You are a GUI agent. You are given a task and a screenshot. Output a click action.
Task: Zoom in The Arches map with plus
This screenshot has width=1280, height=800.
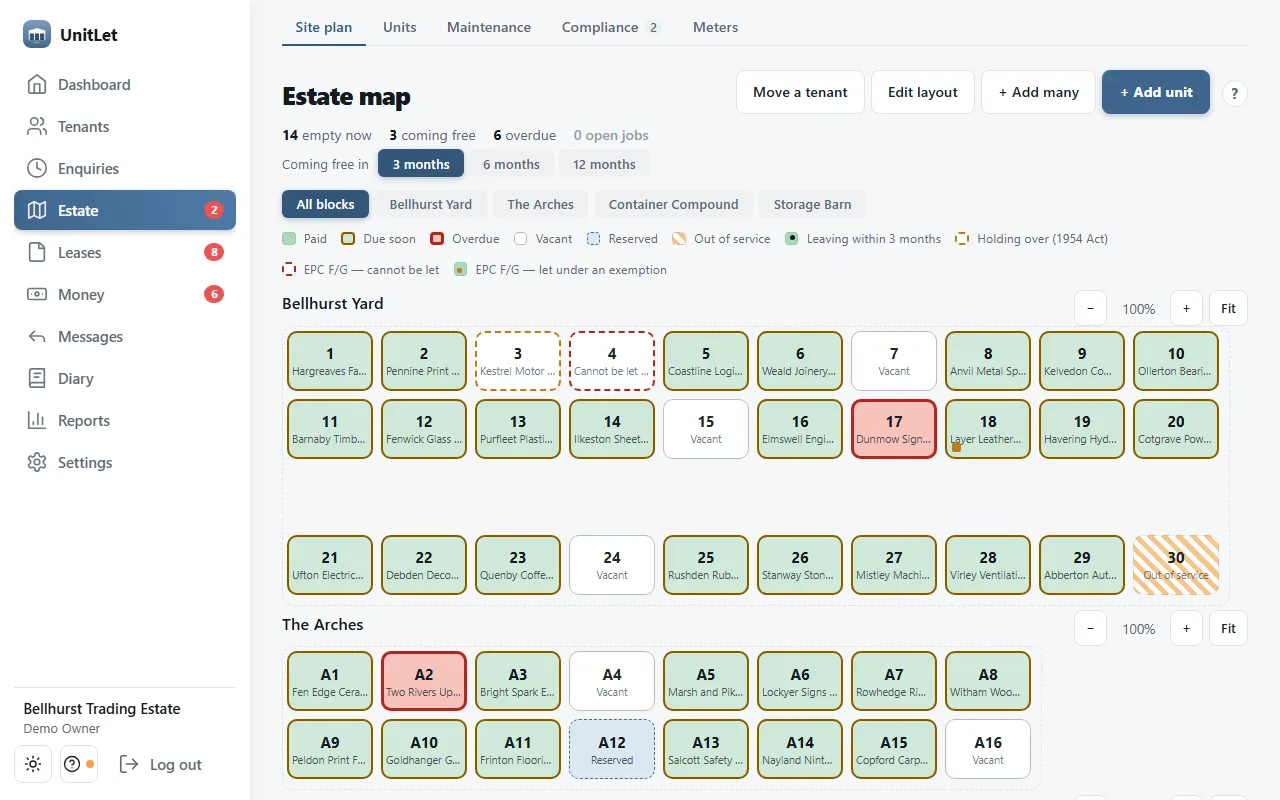pyautogui.click(x=1186, y=628)
